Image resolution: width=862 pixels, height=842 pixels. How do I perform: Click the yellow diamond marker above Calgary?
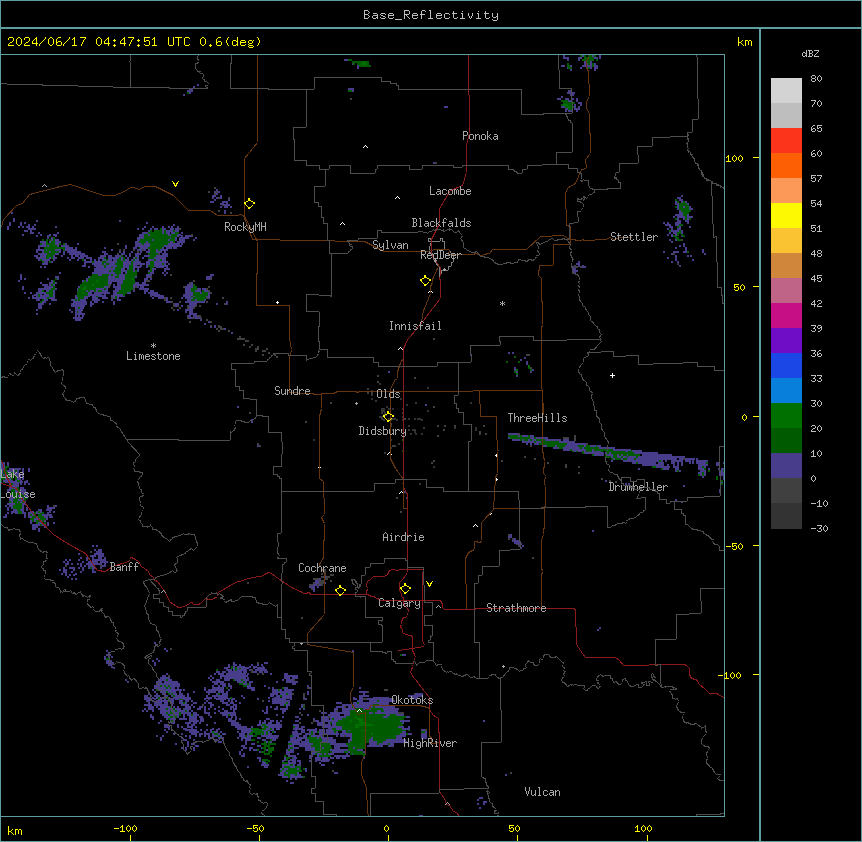pyautogui.click(x=405, y=589)
